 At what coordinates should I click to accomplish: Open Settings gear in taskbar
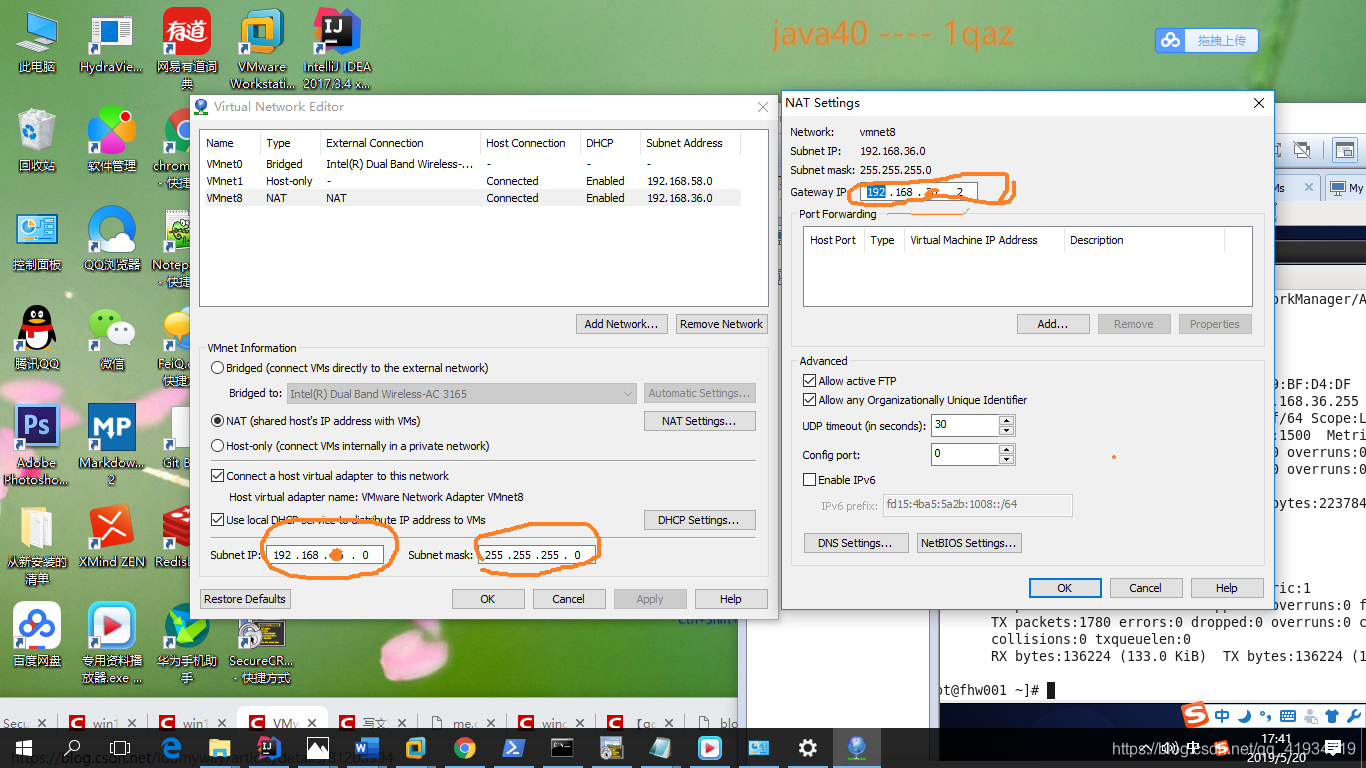coord(807,747)
